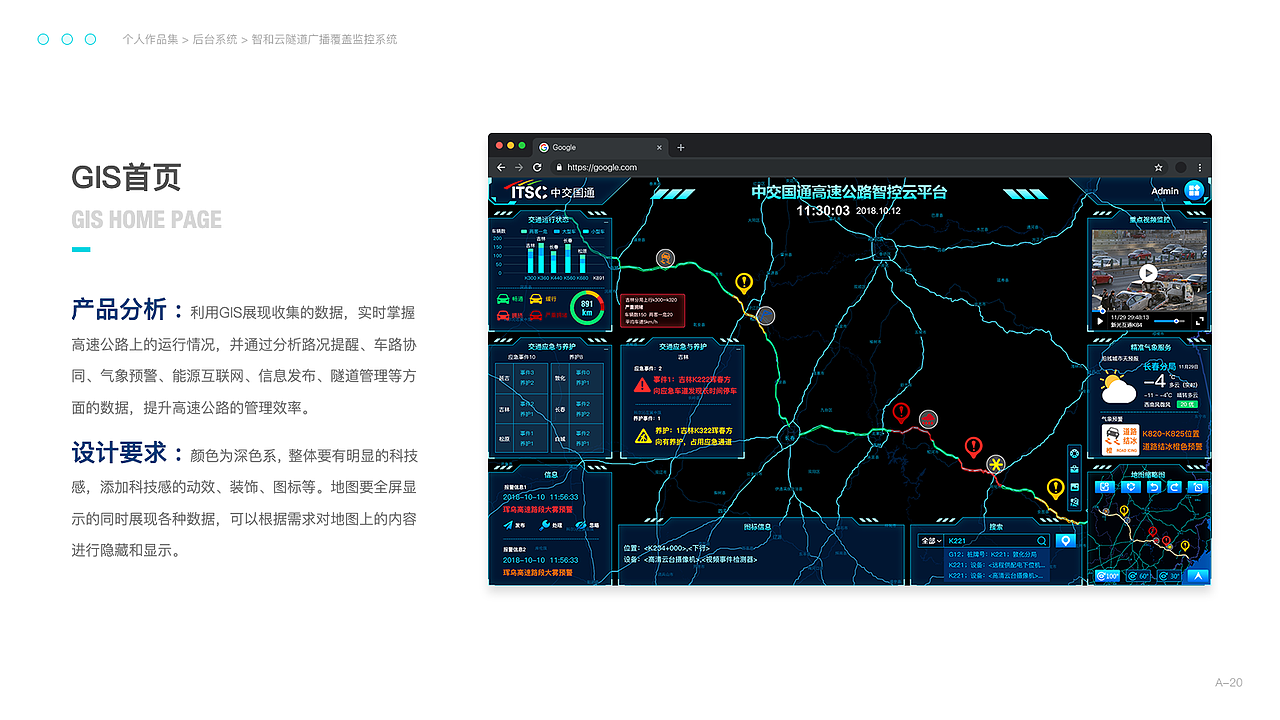1280x720 pixels.
Task: Click the magnifier icon in the K221 search box
Action: (x=1041, y=541)
